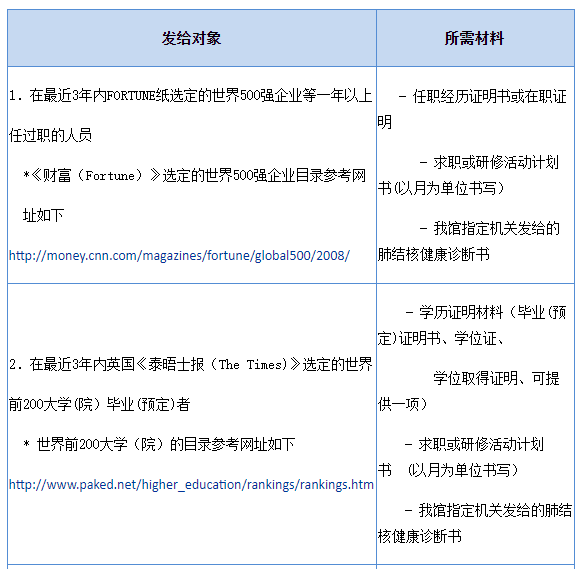Click 核健康诊断书 in the second row

420,536
